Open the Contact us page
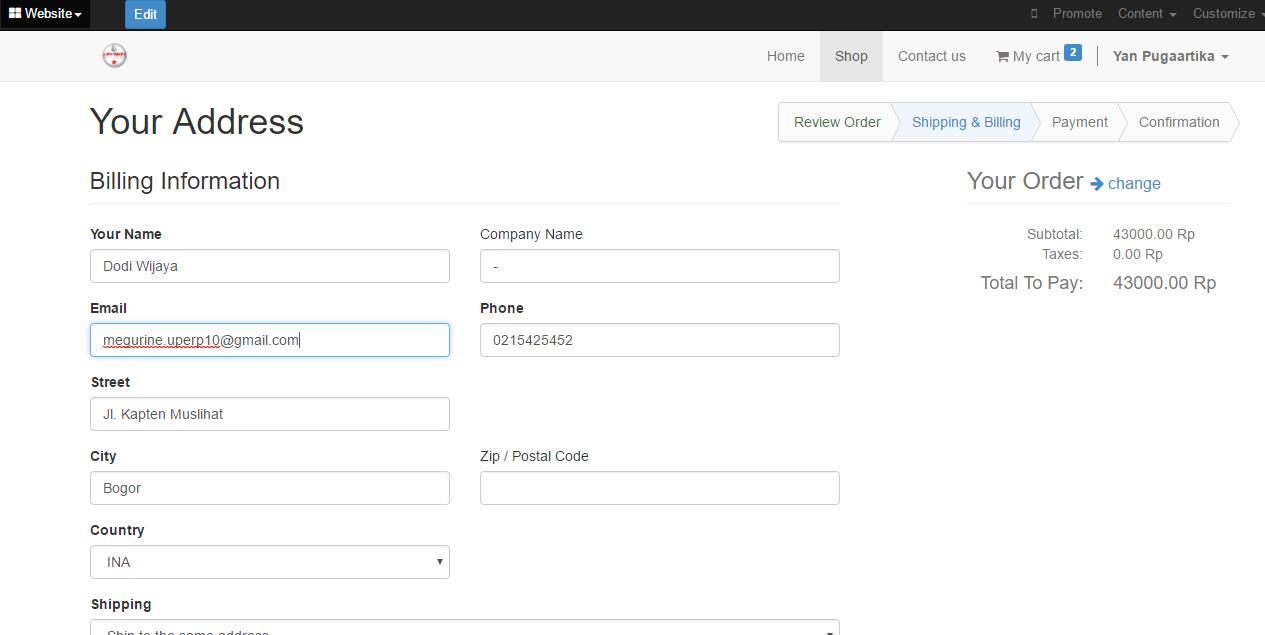The height and width of the screenshot is (635, 1265). click(x=931, y=56)
